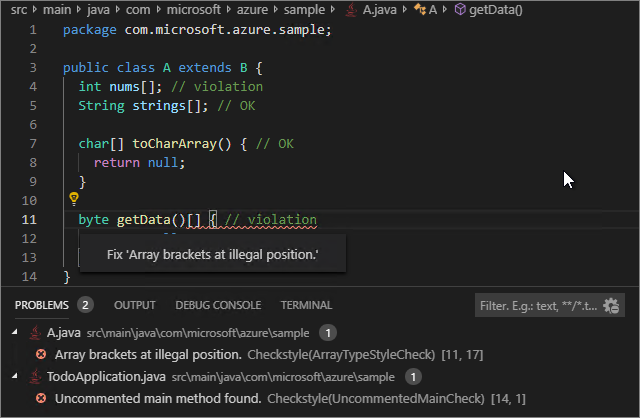Click the Java icon beside TodoApplication.java

click(35, 376)
